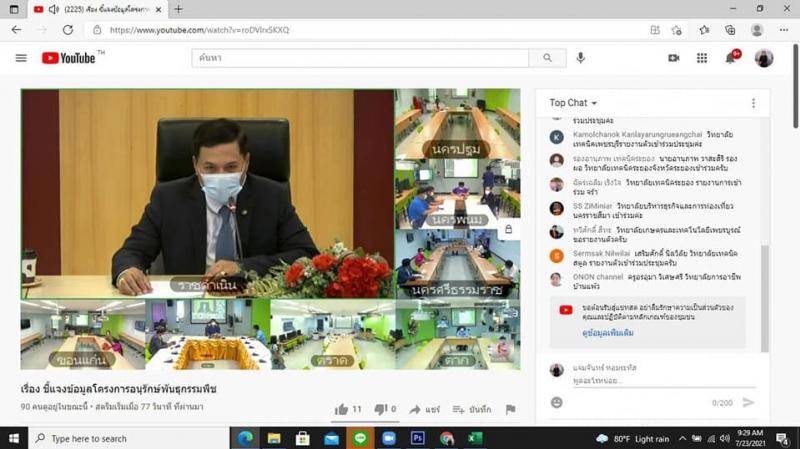Open the Windows Start menu
This screenshot has width=800, height=449.
pyautogui.click(x=14, y=438)
